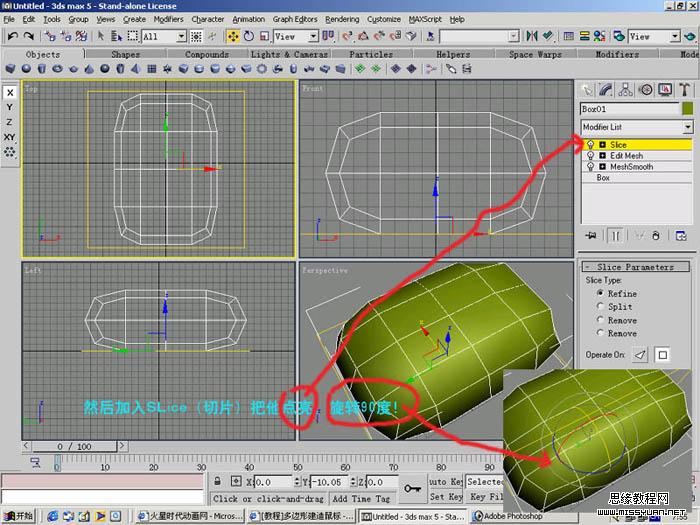This screenshot has height=525, width=700.
Task: Select the Refine slice type
Action: coord(602,294)
